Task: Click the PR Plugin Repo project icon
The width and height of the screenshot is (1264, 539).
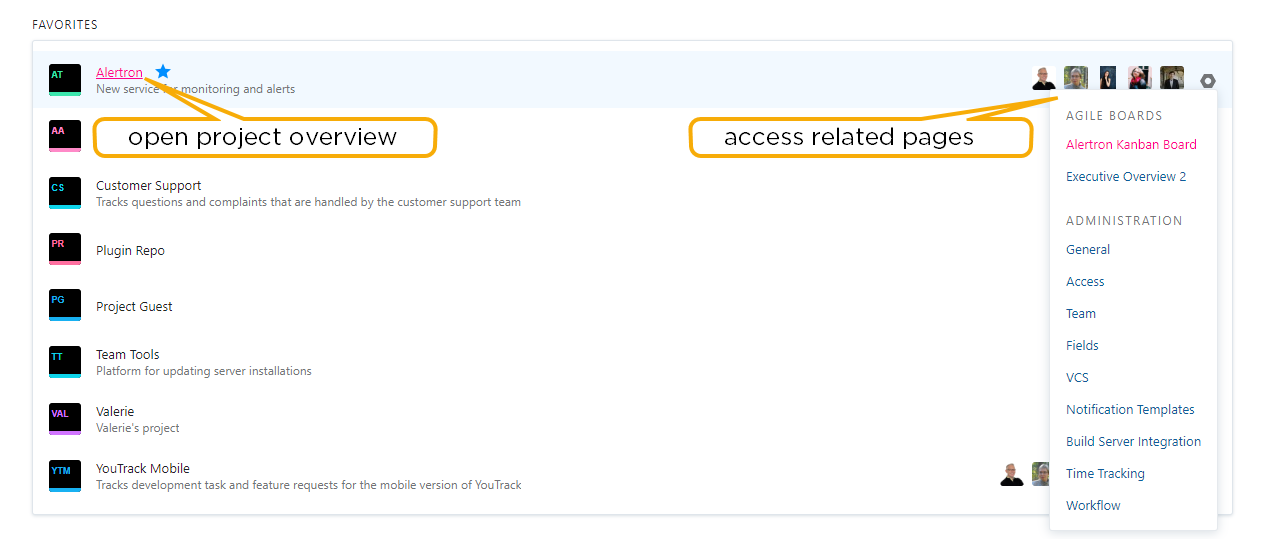Action: 65,250
